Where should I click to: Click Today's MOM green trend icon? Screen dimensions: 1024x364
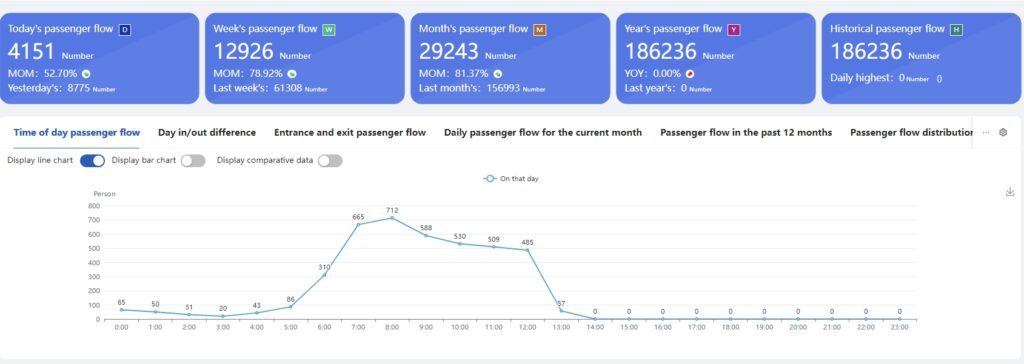pyautogui.click(x=86, y=74)
